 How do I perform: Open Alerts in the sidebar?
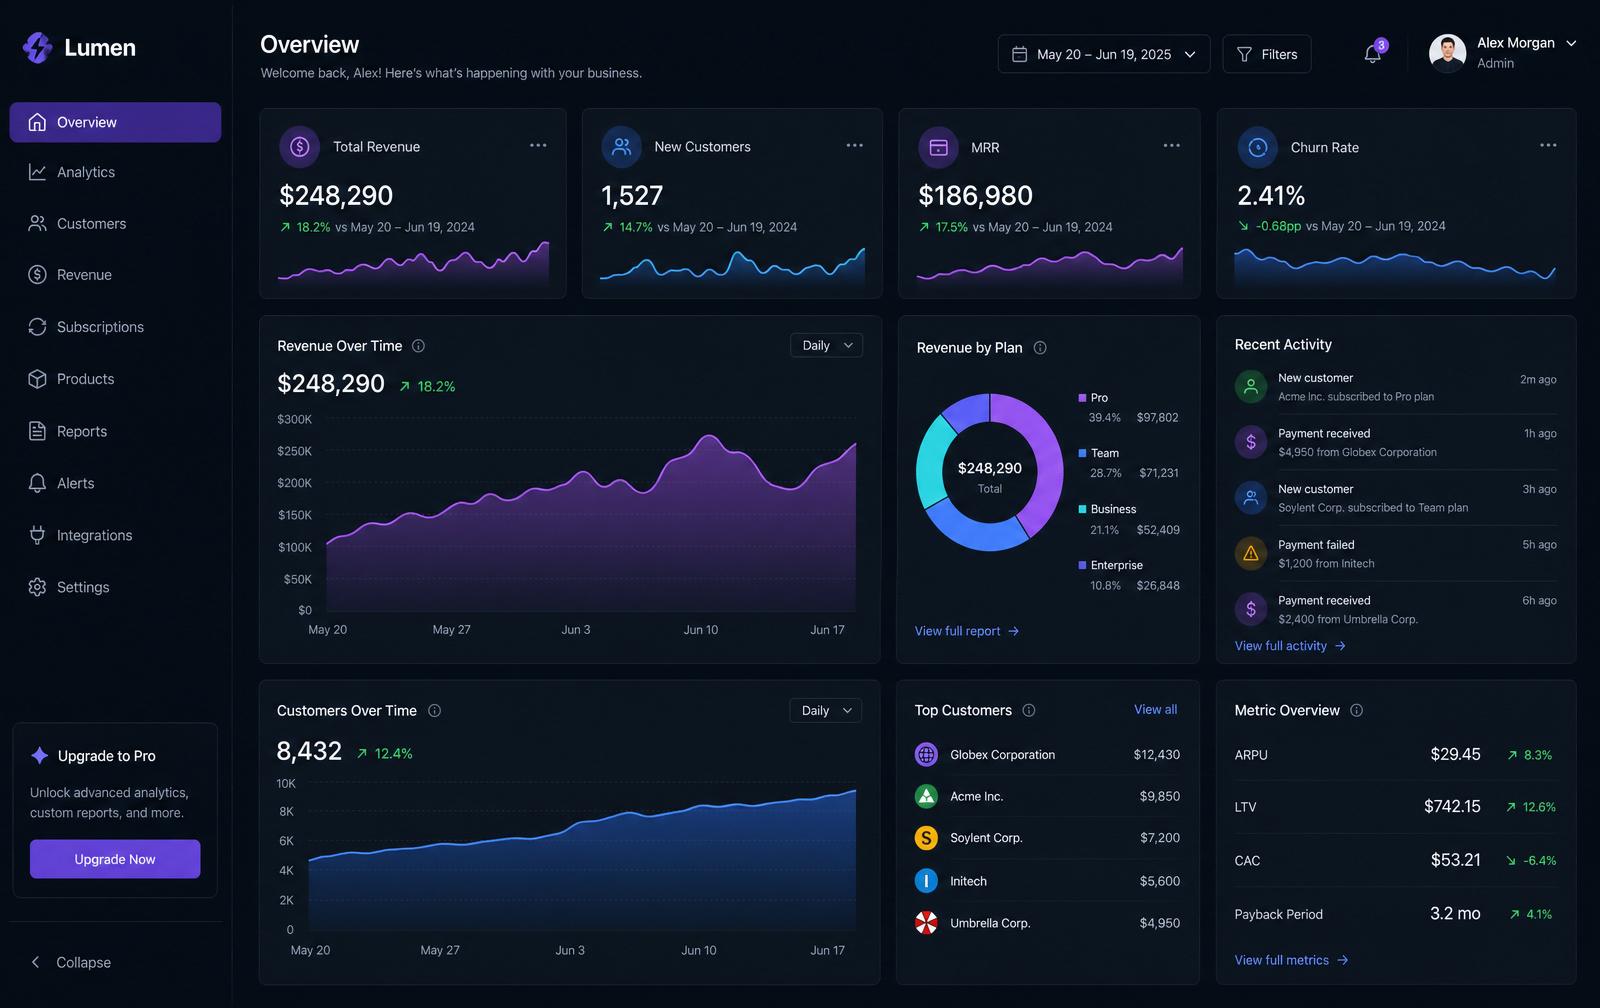(x=115, y=483)
